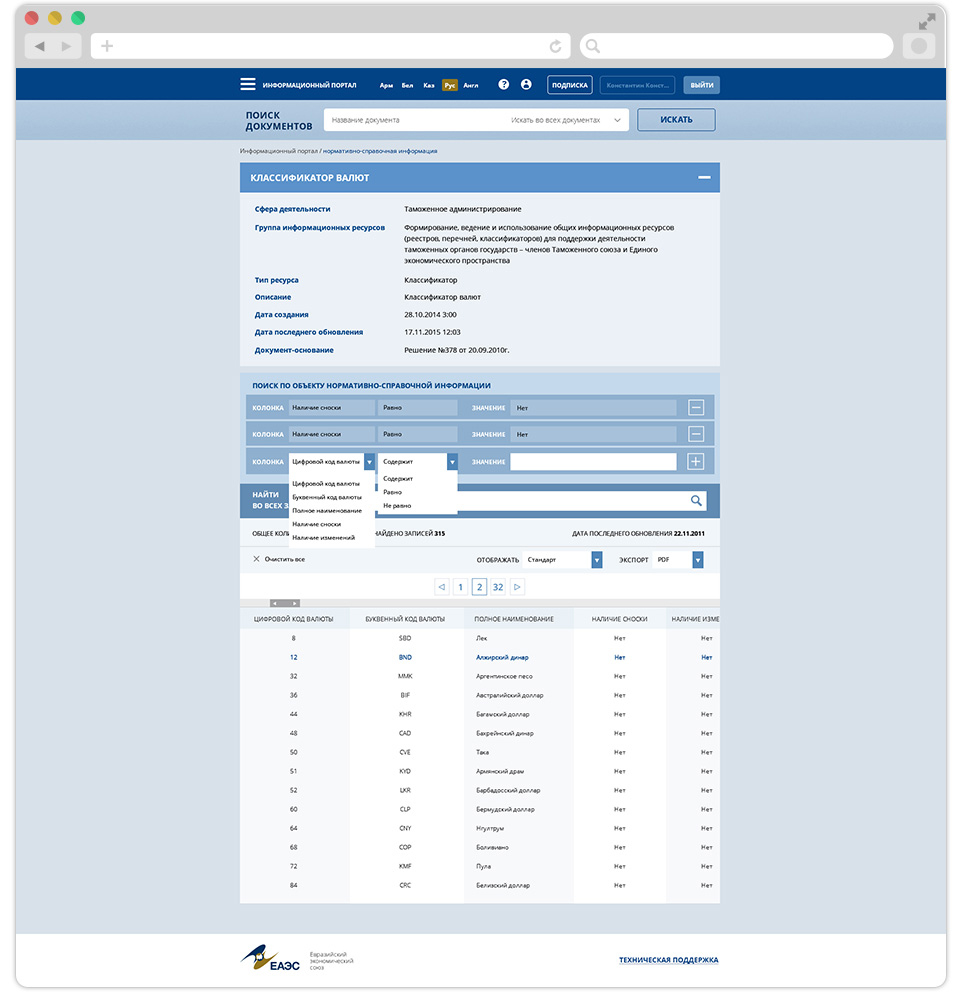Open the Алжирский динар row link

(x=502, y=657)
